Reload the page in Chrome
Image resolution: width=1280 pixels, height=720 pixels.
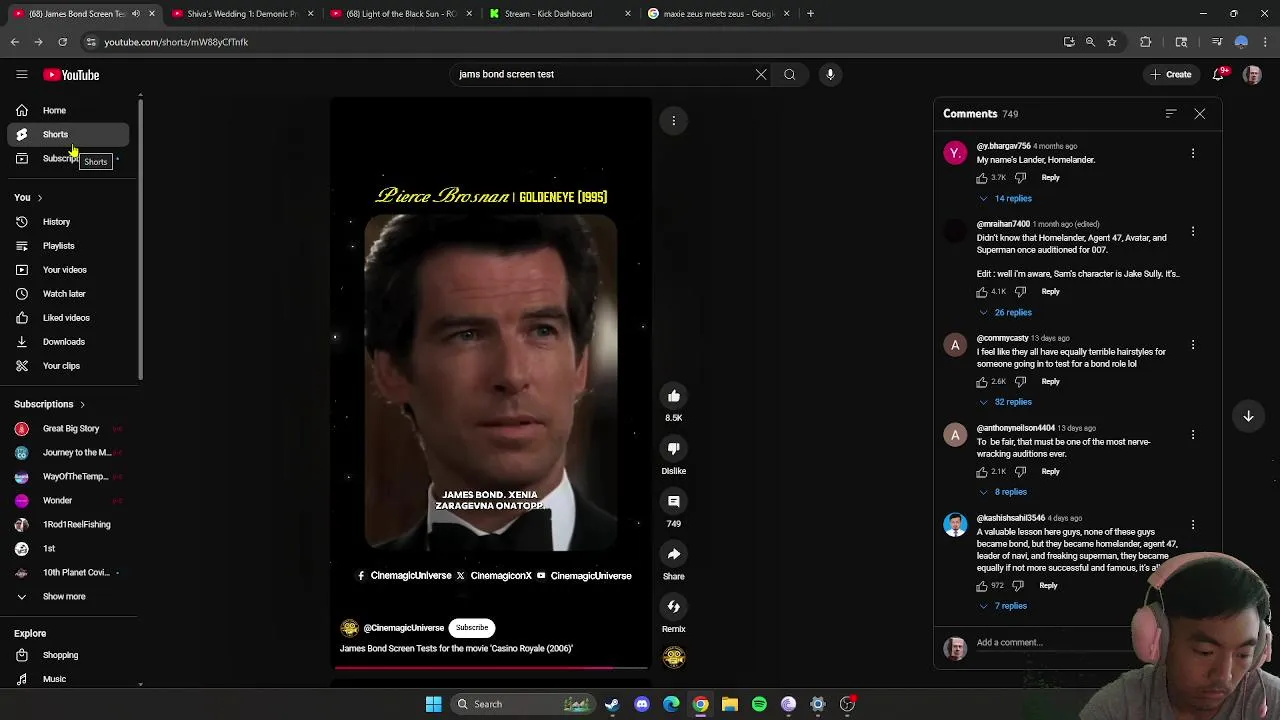(x=62, y=42)
